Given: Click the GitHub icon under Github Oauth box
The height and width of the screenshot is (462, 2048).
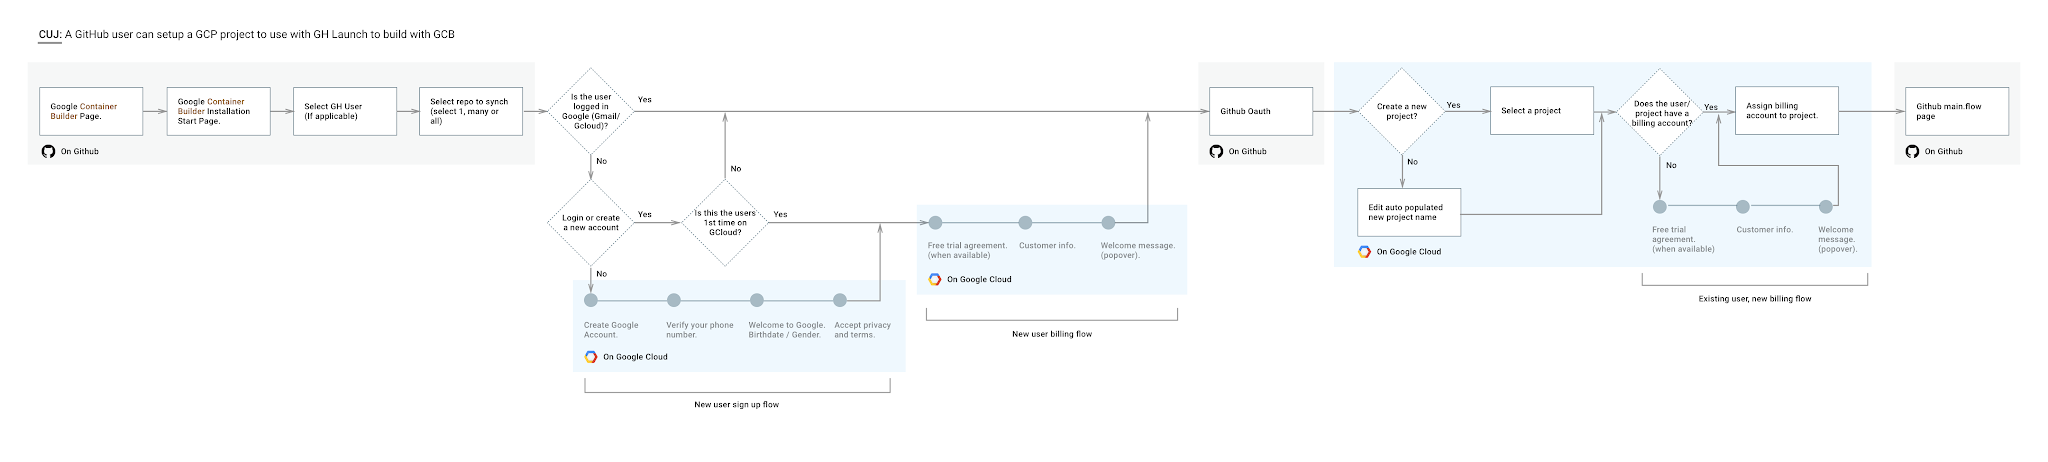Looking at the screenshot, I should tap(1216, 152).
